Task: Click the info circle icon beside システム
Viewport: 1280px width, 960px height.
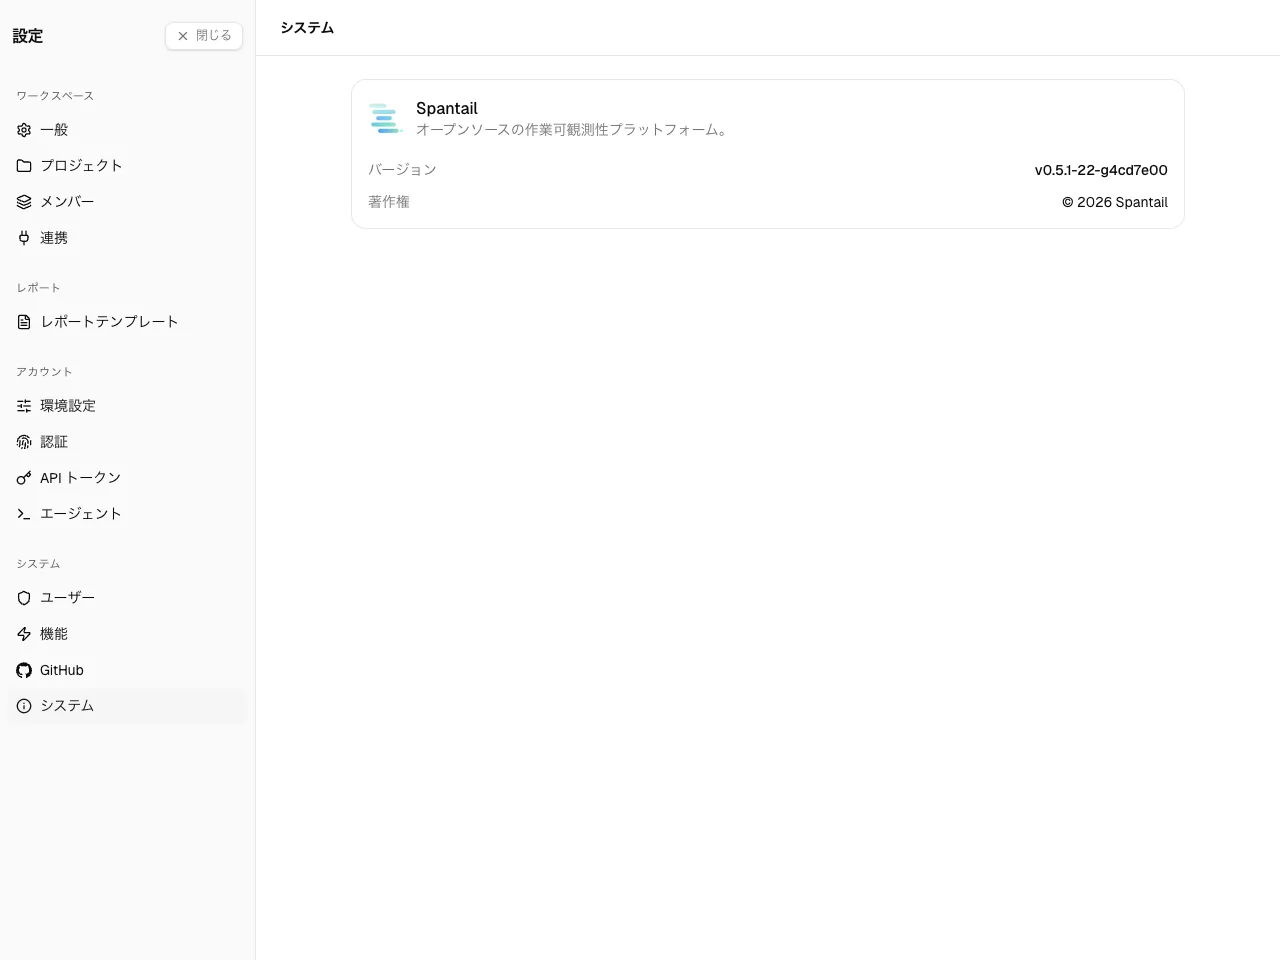Action: [x=24, y=706]
